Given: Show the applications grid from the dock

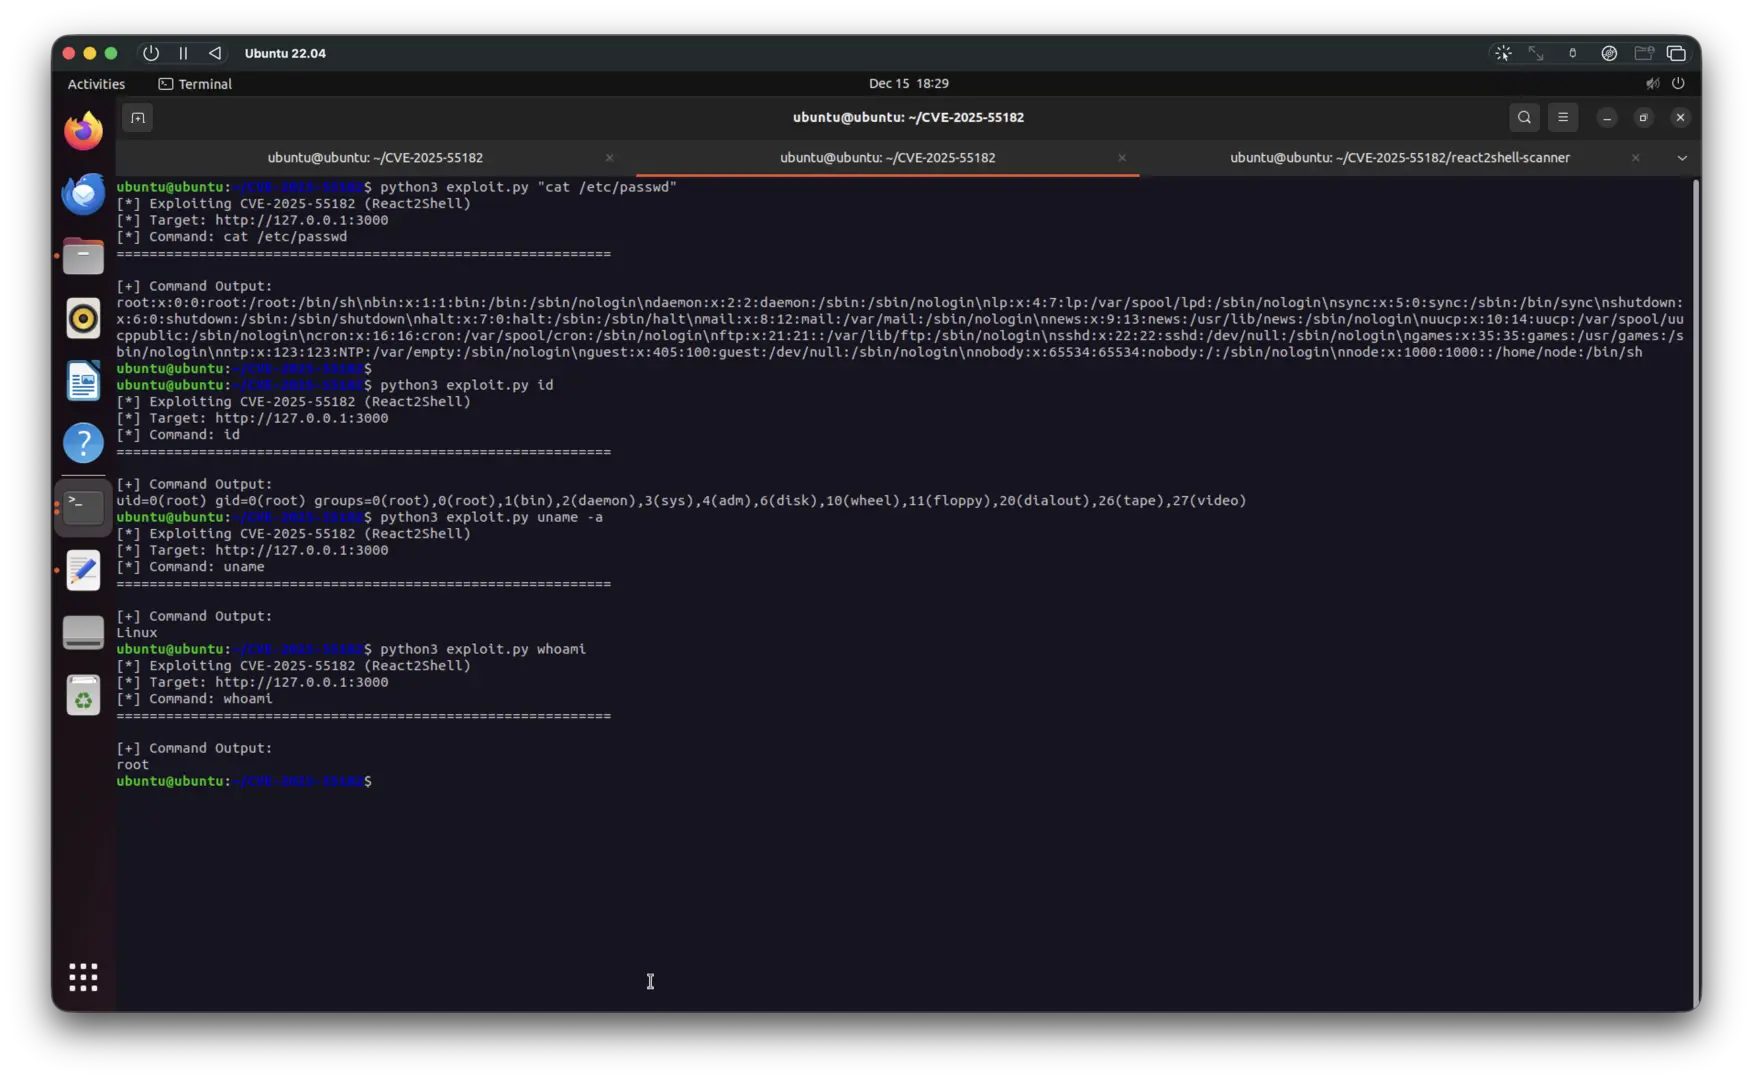Looking at the screenshot, I should (83, 977).
